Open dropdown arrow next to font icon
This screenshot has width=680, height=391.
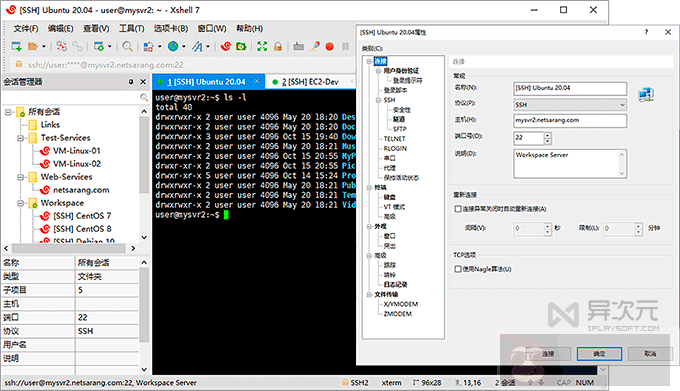[x=208, y=46]
